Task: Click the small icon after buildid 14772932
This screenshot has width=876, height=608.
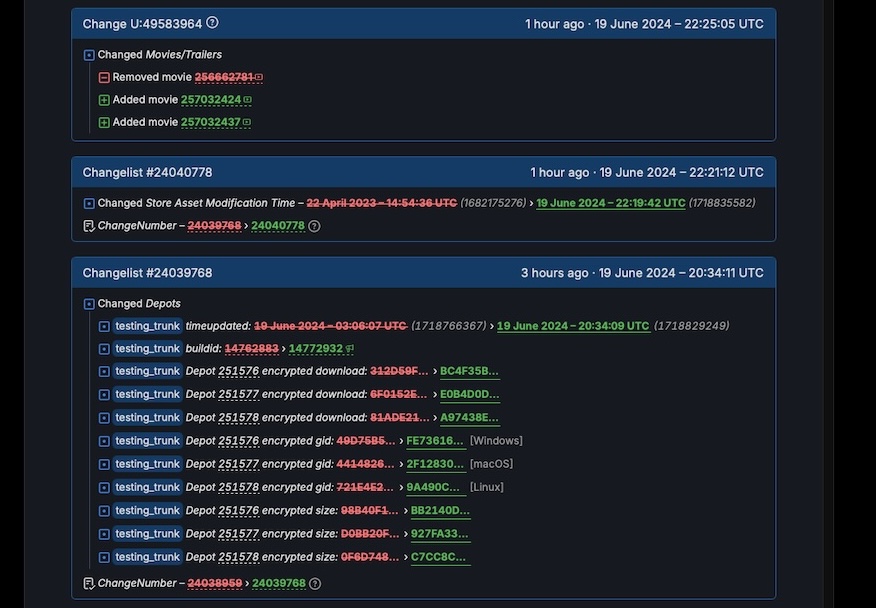Action: (x=350, y=349)
